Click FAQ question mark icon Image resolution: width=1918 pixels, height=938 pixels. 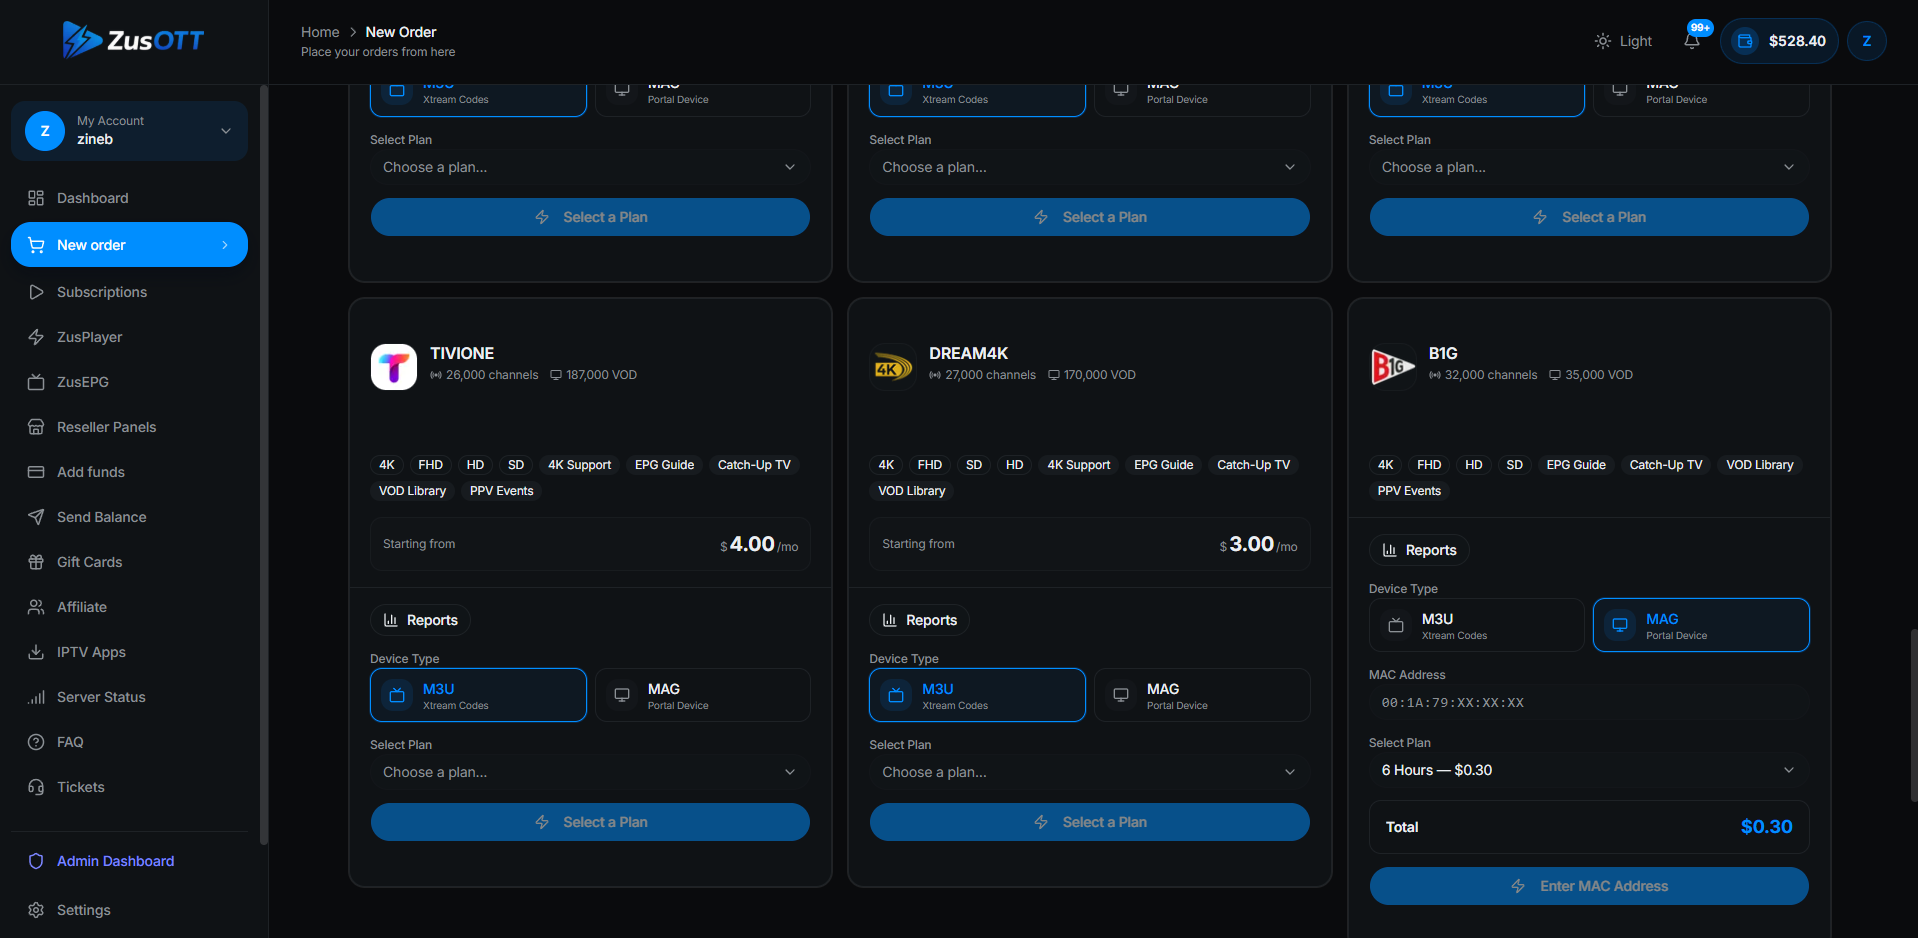[x=36, y=742]
